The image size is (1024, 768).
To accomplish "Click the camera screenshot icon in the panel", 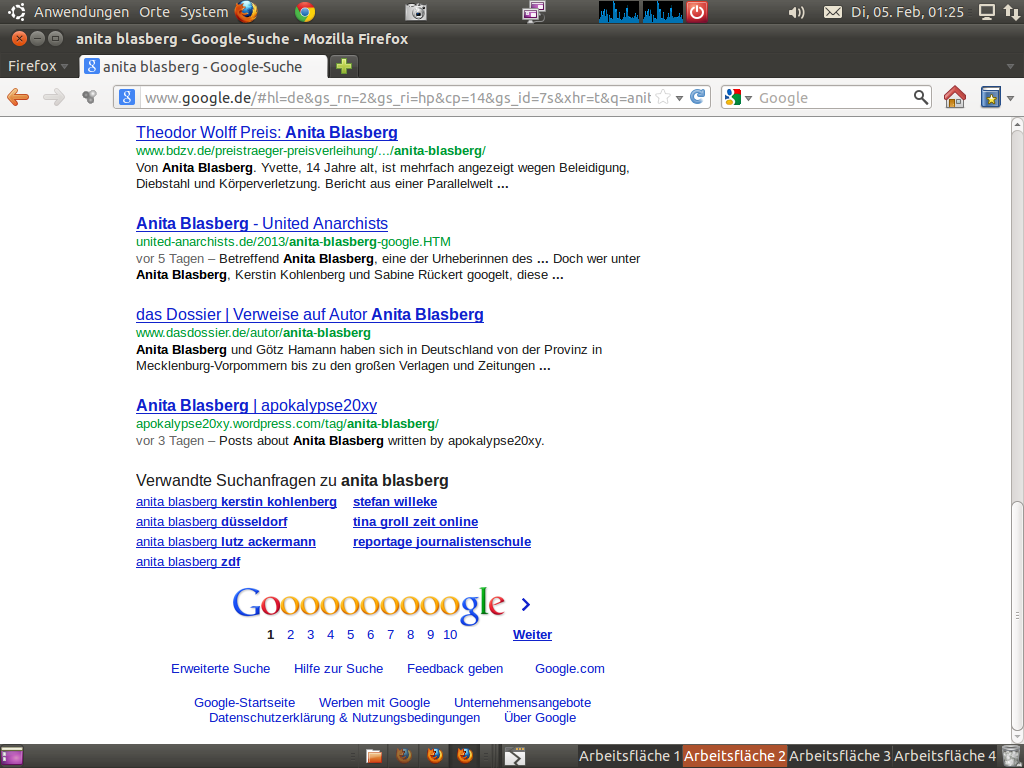I will coord(416,12).
